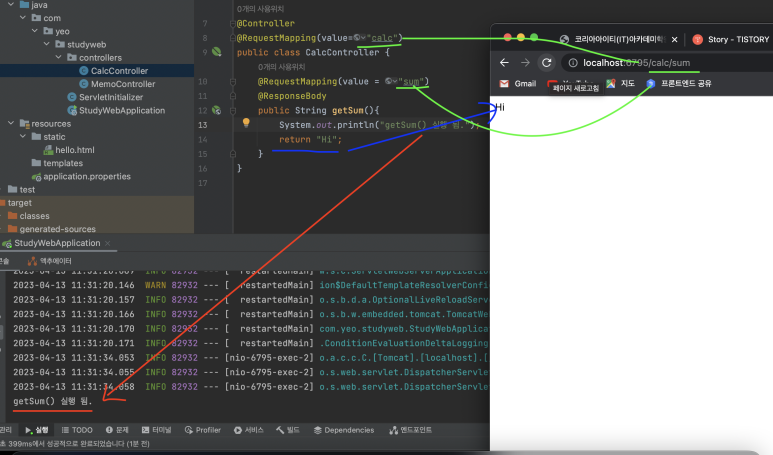The image size is (773, 455).
Task: Fold the CalcController class with the fold marker
Action: click(x=233, y=23)
